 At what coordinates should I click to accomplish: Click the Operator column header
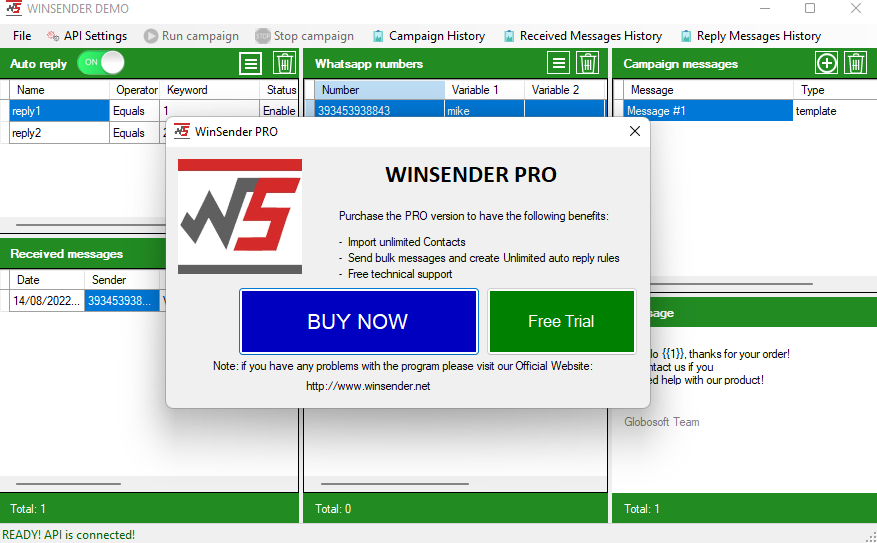[x=135, y=89]
